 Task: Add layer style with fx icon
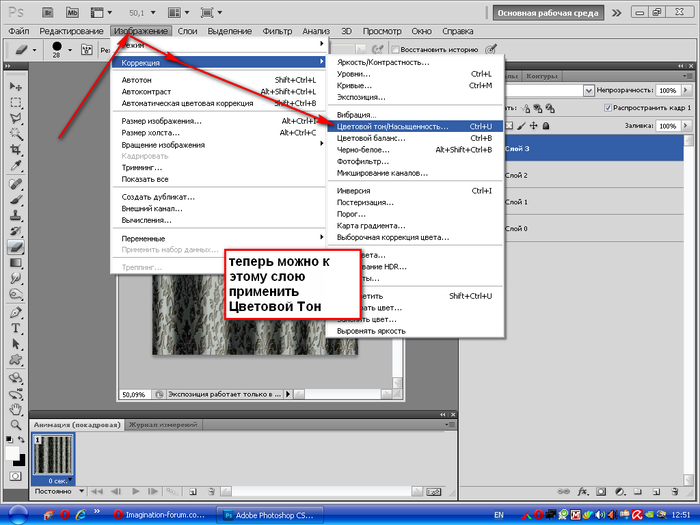coord(582,492)
